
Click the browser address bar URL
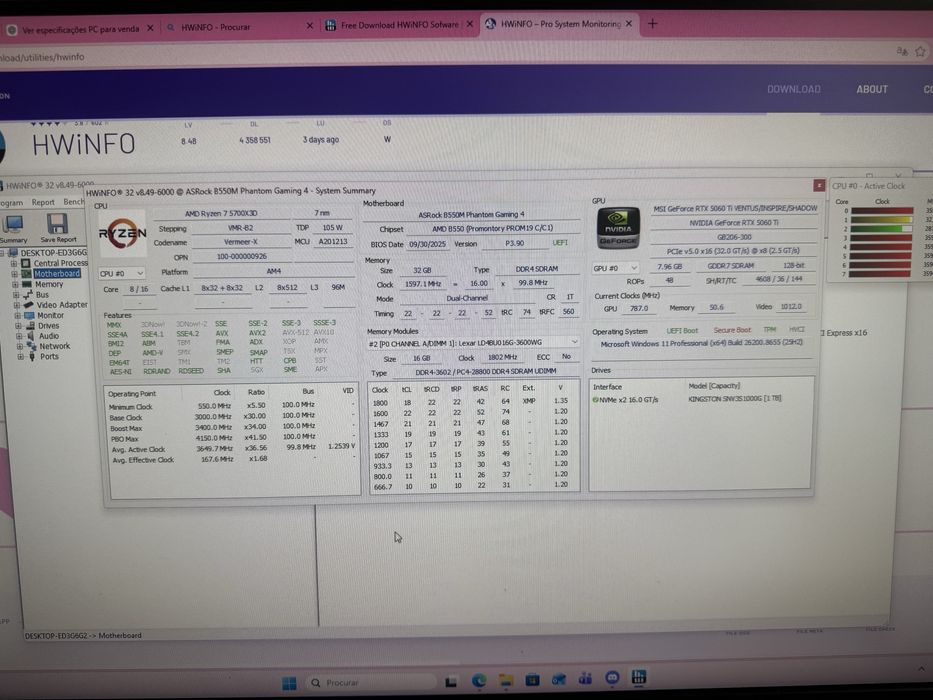tap(43, 57)
